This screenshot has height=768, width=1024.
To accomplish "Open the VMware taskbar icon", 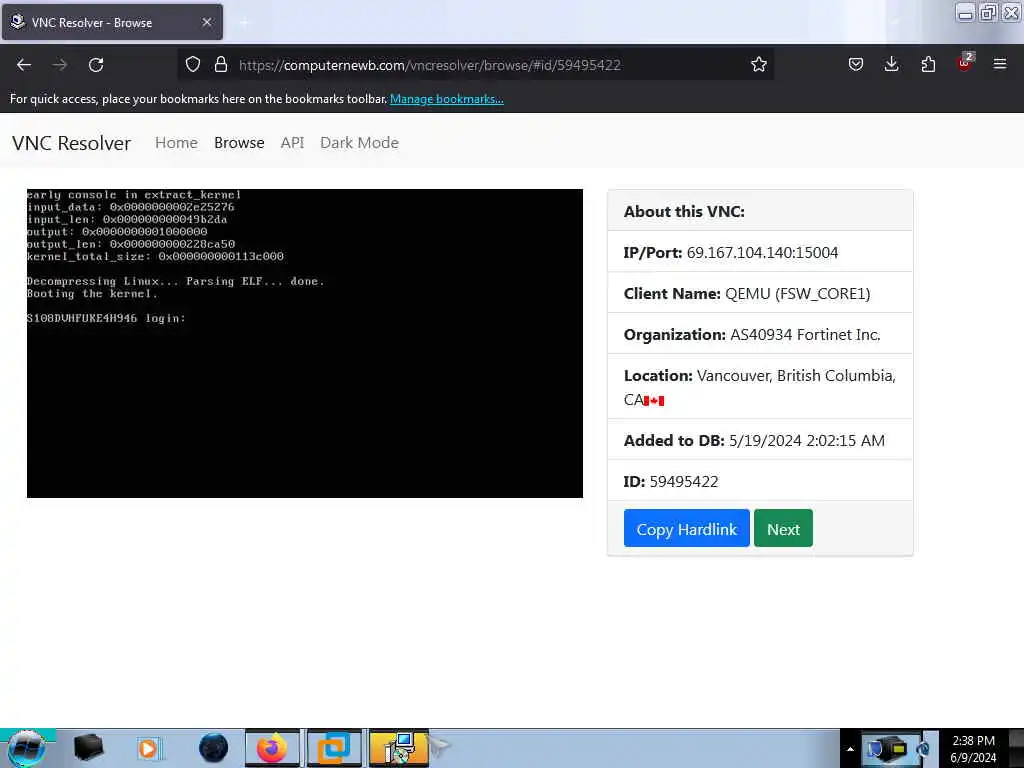I will (334, 748).
